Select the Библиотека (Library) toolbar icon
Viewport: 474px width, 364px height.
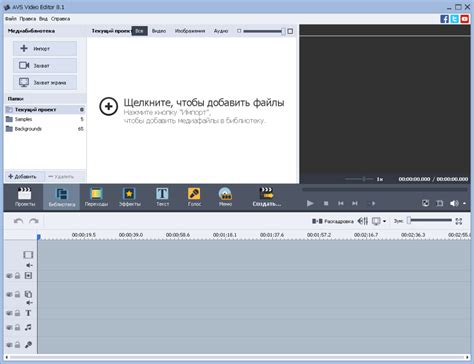coord(62,197)
